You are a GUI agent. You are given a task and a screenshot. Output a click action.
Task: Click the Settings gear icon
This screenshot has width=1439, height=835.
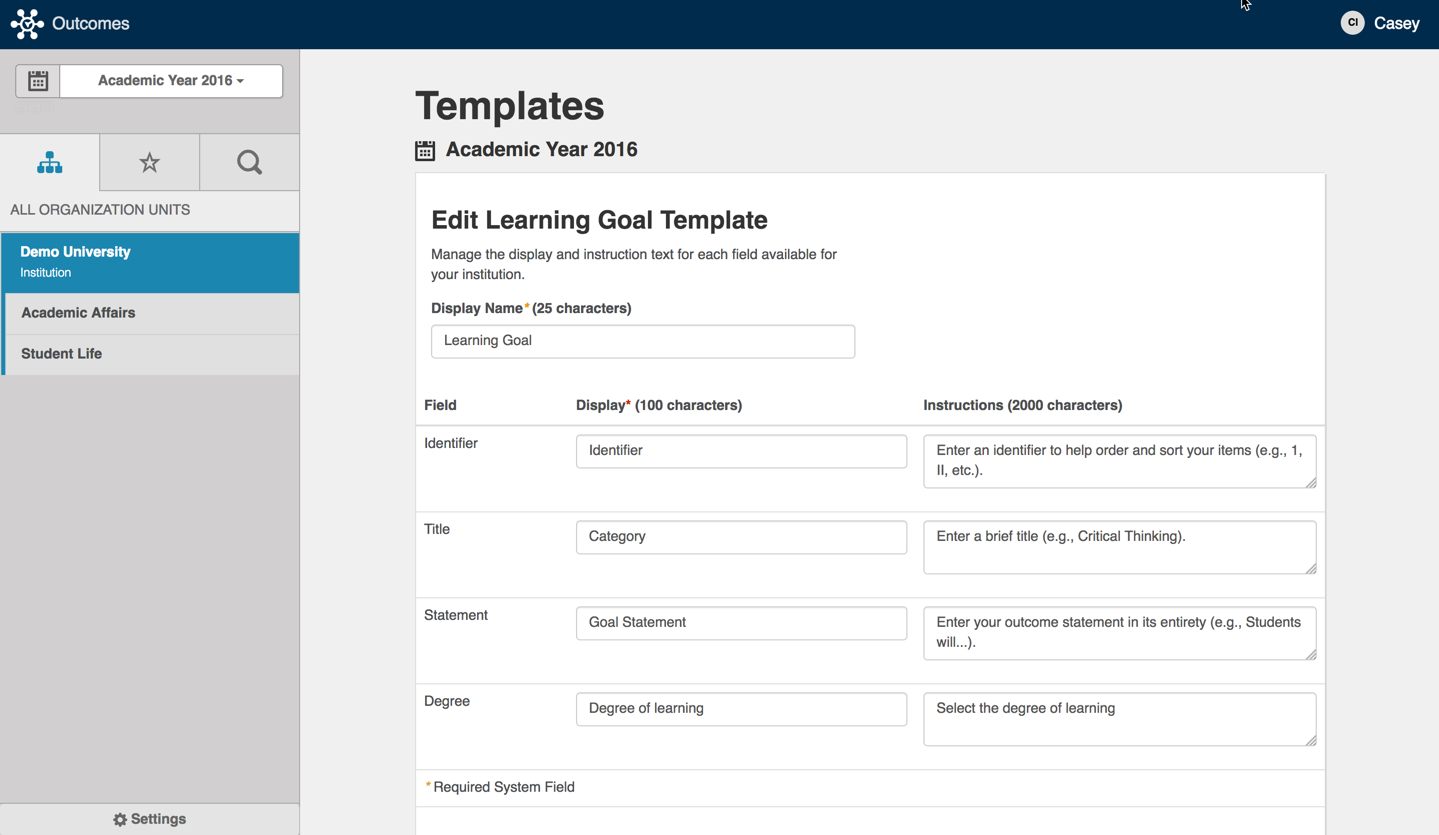(120, 820)
